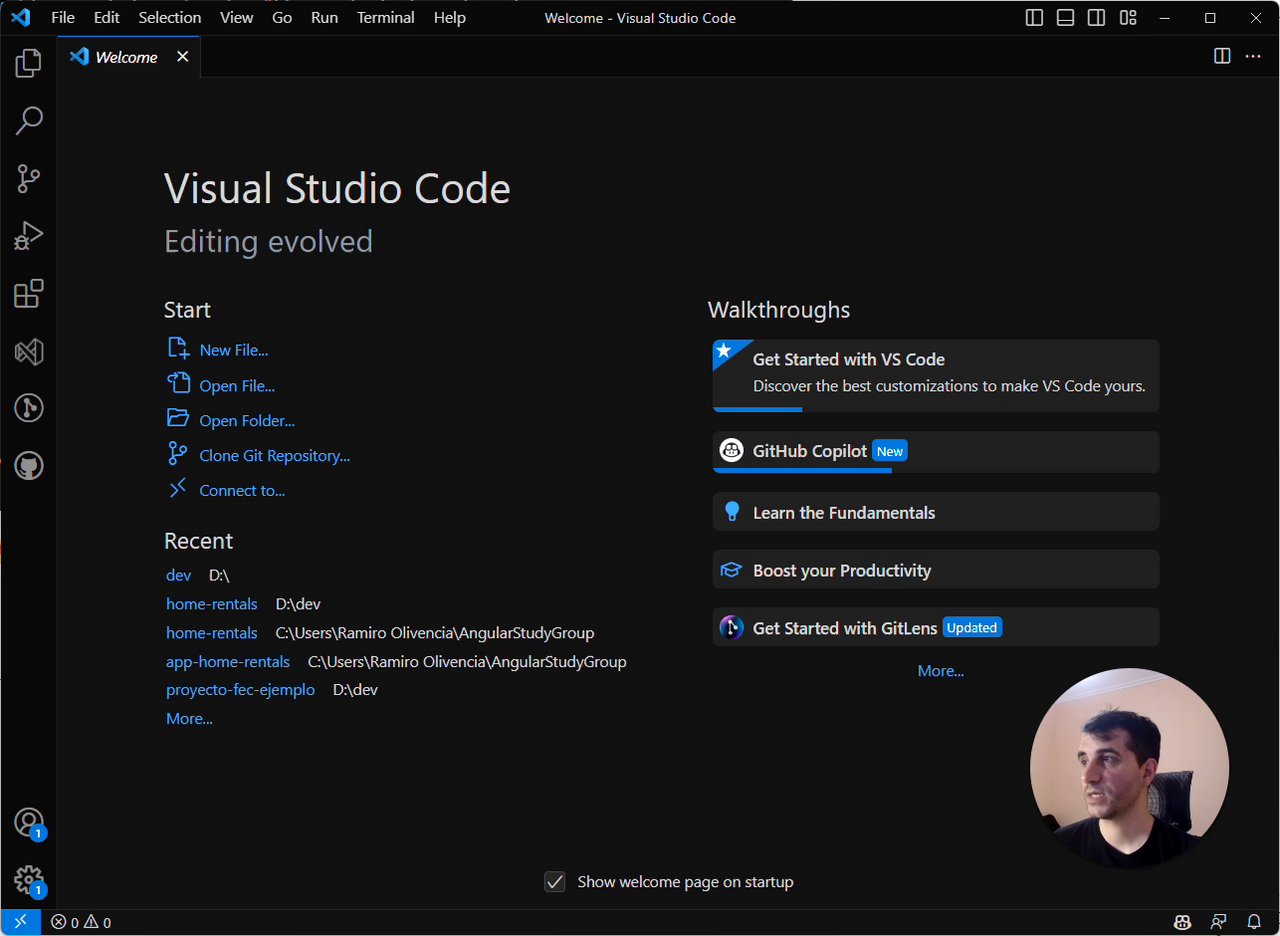Click the webcam overlay thumbnail
The height and width of the screenshot is (936, 1280).
tap(1129, 768)
